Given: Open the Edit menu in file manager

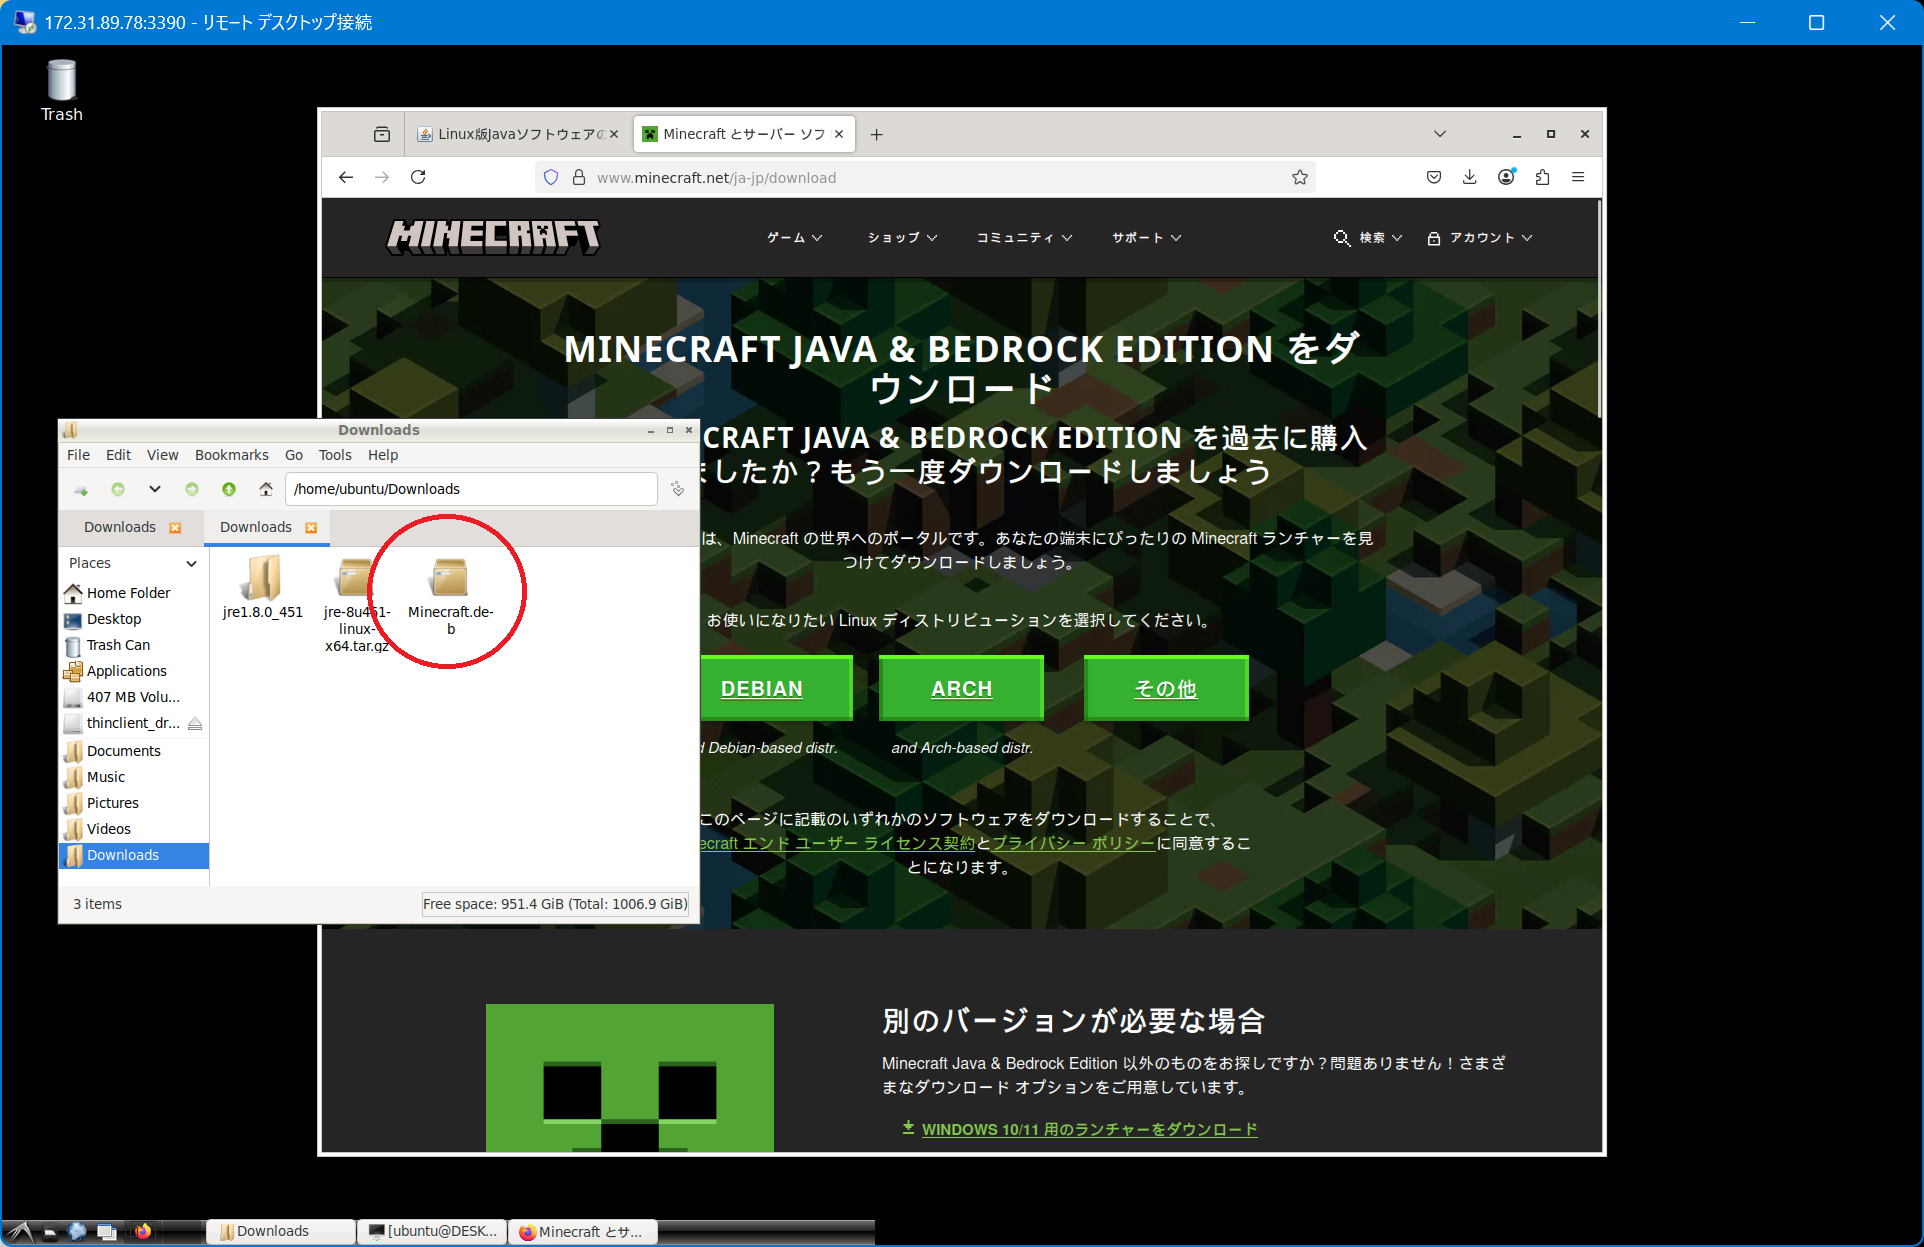Looking at the screenshot, I should (x=118, y=455).
